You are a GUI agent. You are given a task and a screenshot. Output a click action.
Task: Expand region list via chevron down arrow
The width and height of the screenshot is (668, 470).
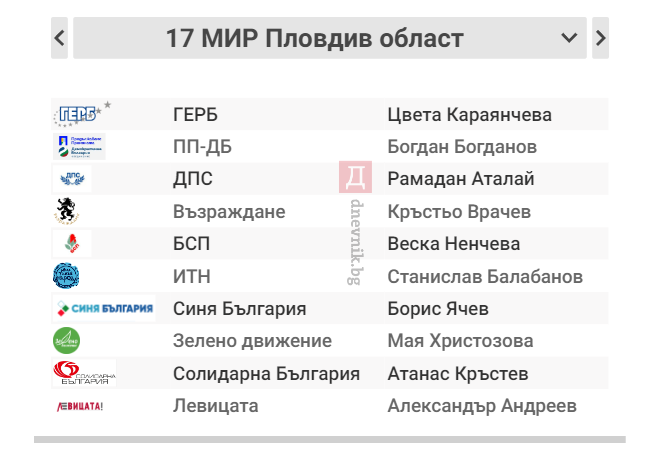click(x=569, y=38)
